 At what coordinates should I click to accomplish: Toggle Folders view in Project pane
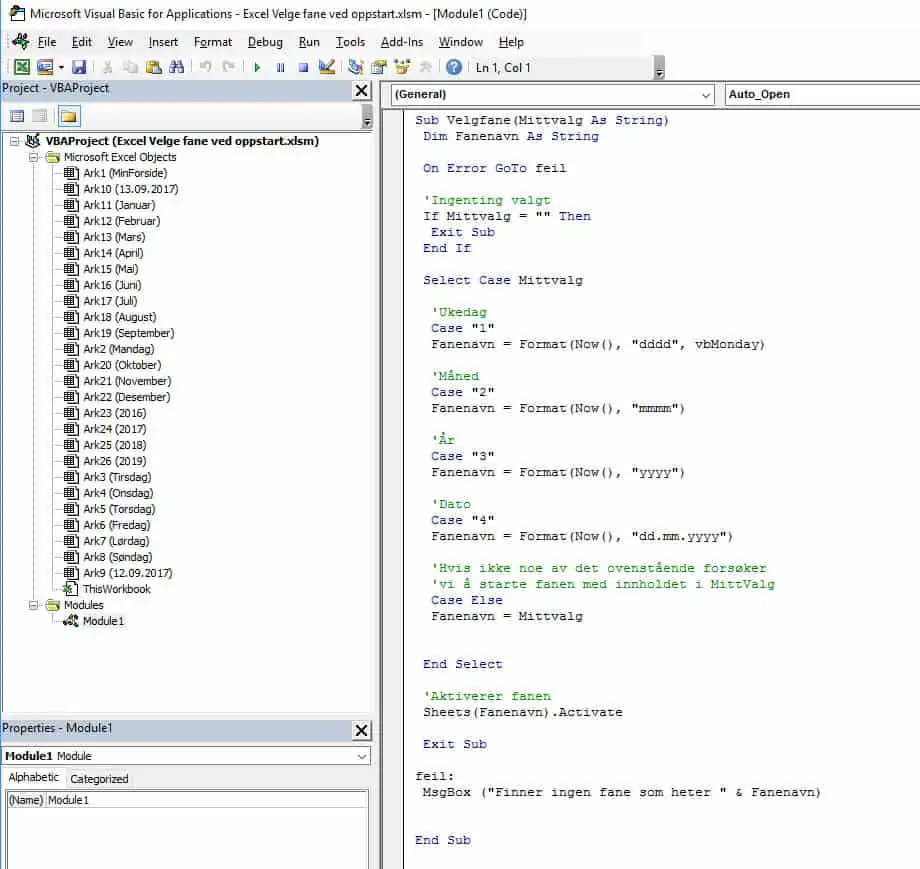click(x=69, y=116)
